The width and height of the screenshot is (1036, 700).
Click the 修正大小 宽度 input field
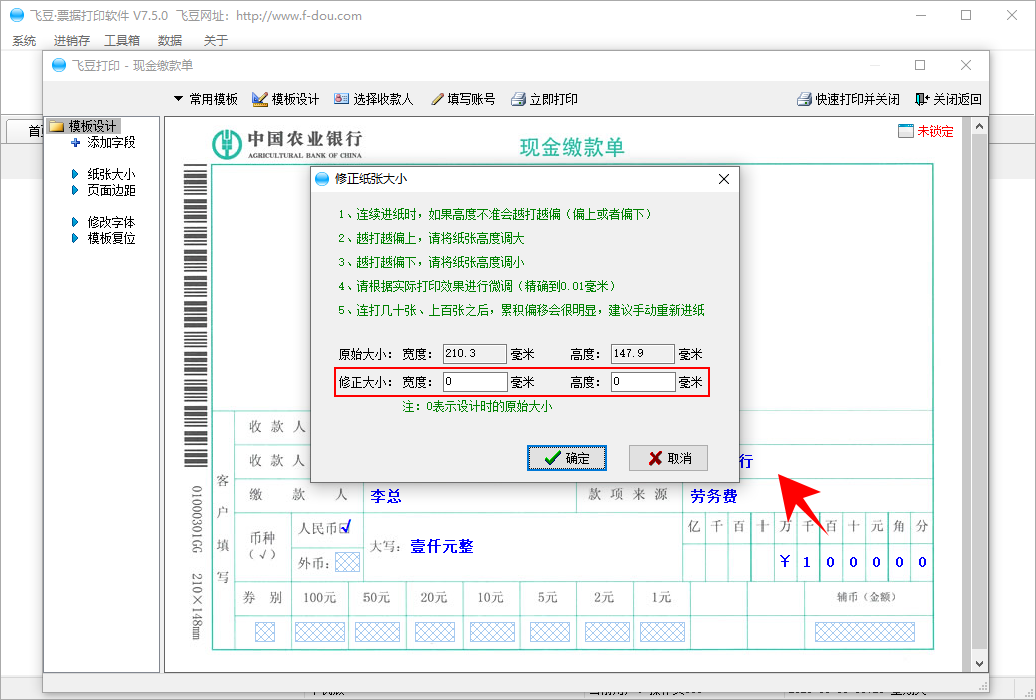[x=476, y=382]
